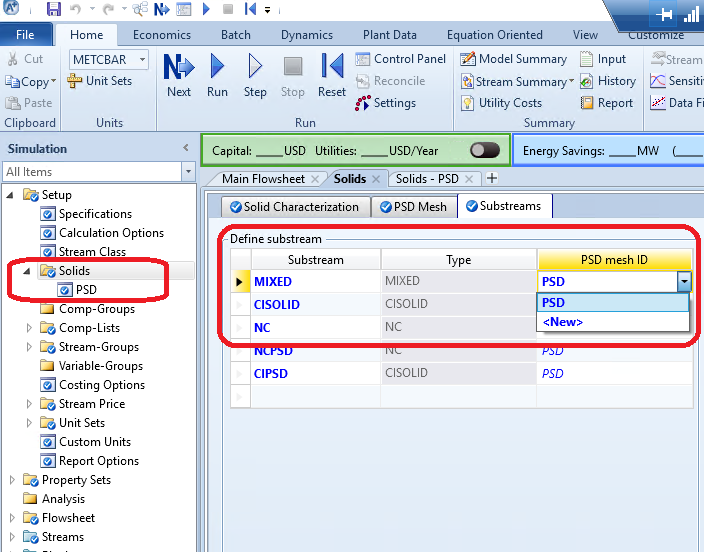
Task: Collapse the Solids folder
Action: [x=27, y=271]
